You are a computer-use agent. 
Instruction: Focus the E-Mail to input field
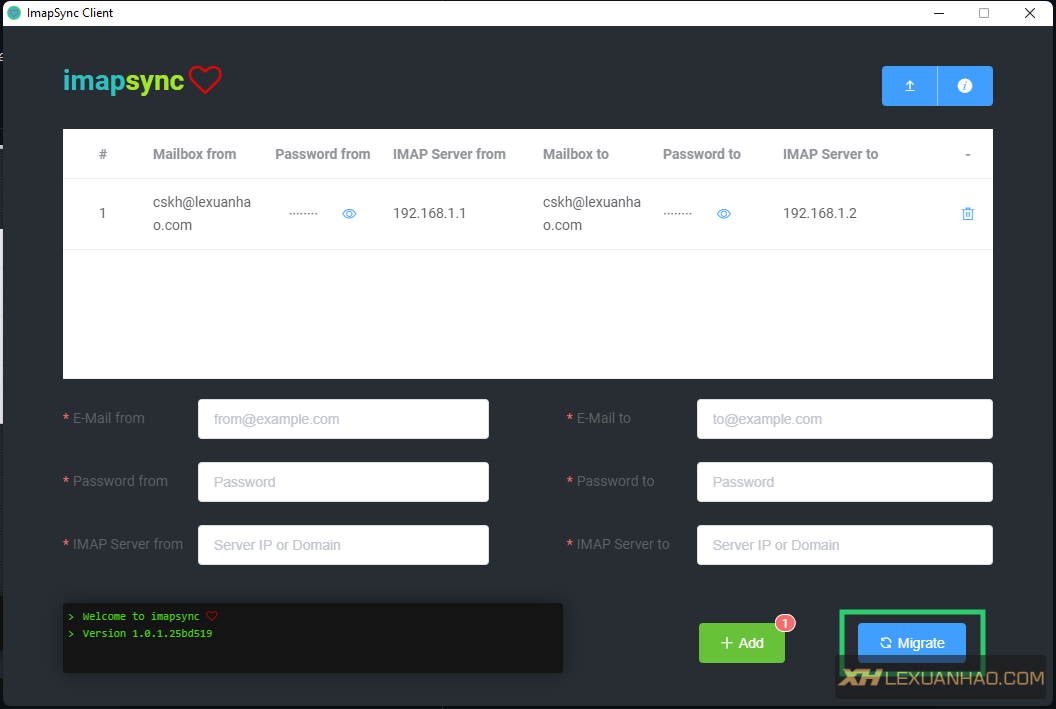pos(845,419)
